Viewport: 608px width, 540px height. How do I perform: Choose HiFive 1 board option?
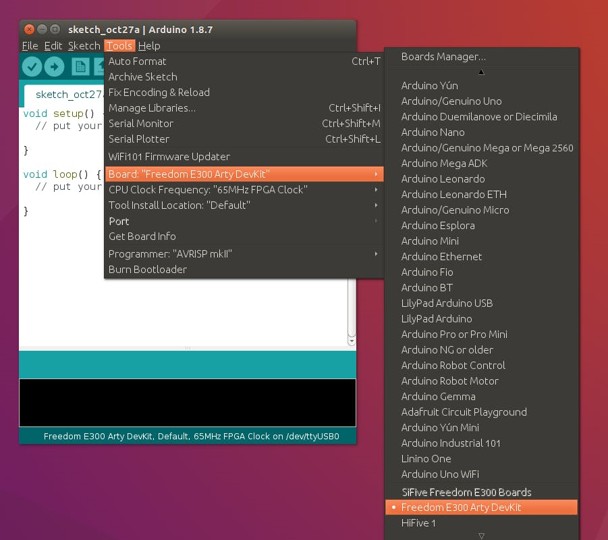pos(418,523)
